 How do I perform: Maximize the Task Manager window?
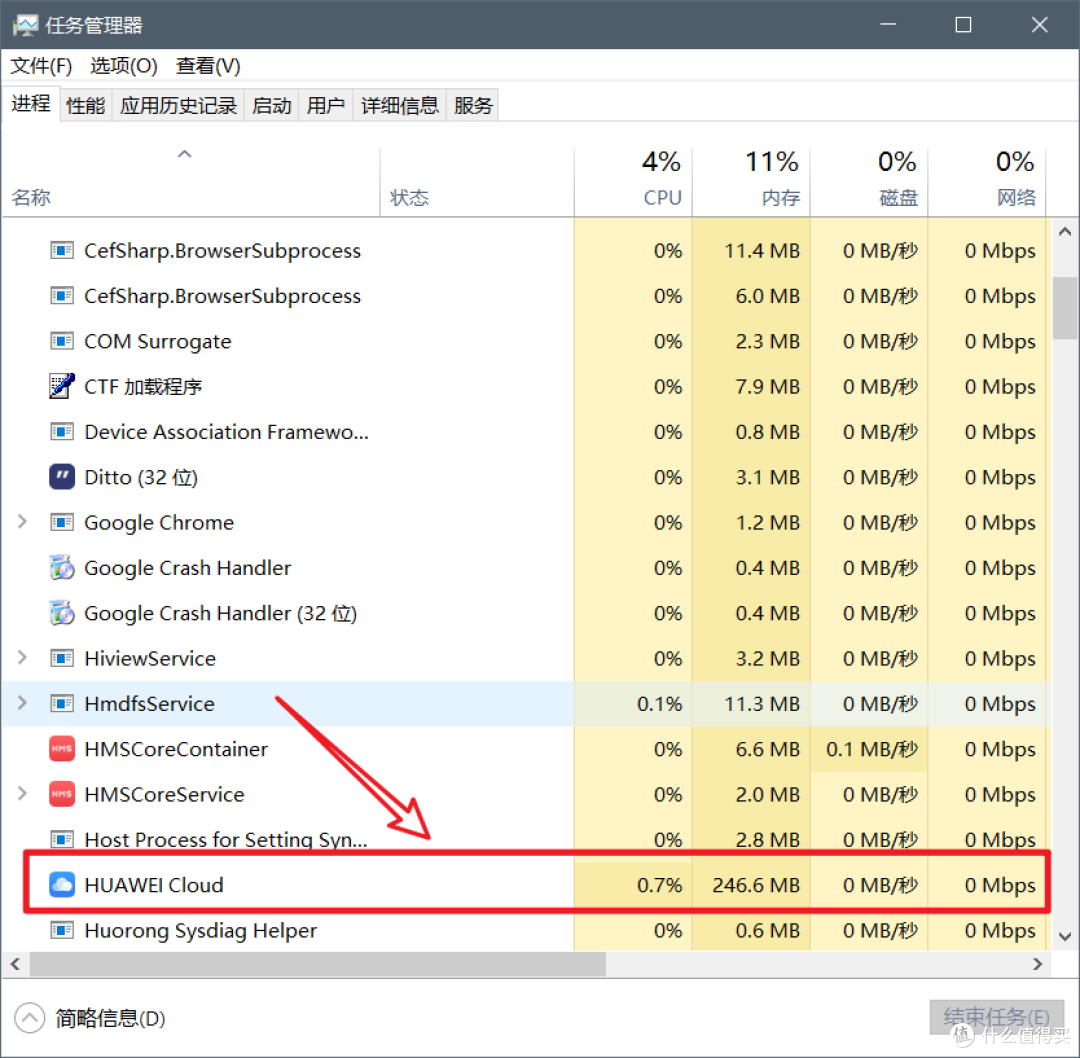964,25
